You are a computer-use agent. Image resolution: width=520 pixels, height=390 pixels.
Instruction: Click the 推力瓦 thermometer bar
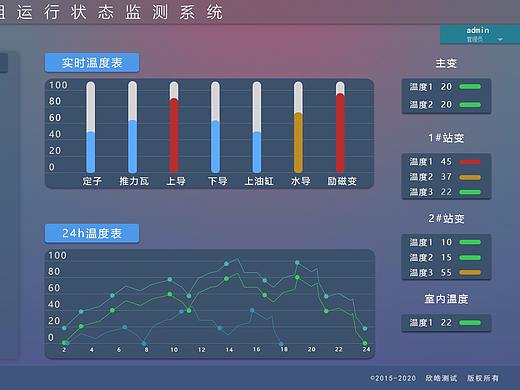point(132,127)
